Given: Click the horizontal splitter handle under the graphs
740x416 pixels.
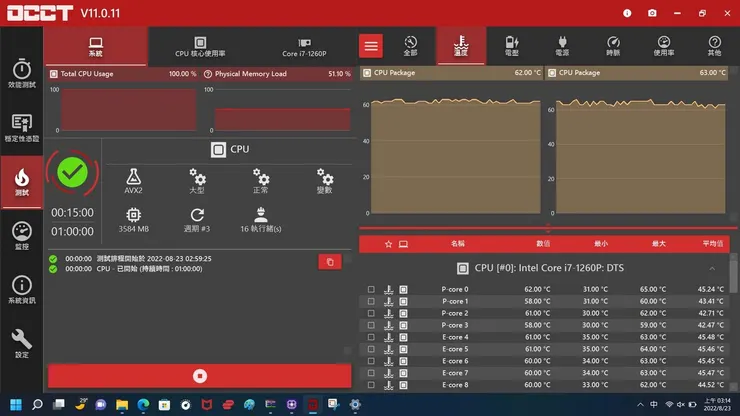Looking at the screenshot, I should [548, 228].
